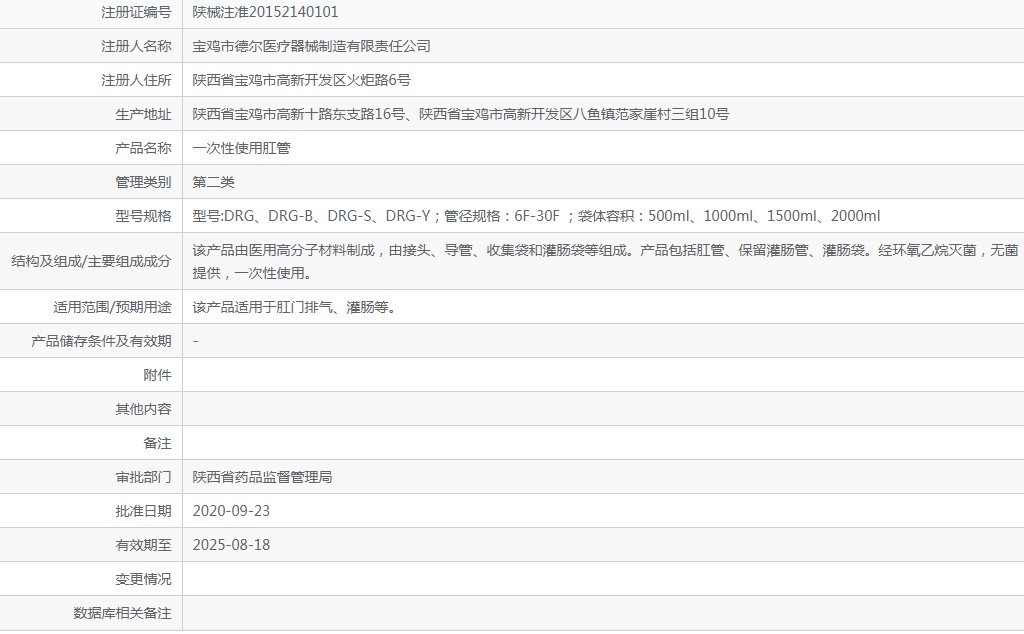Click approving department 陕西省药品监督管理局
Screen dimensions: 1024x634
[262, 477]
